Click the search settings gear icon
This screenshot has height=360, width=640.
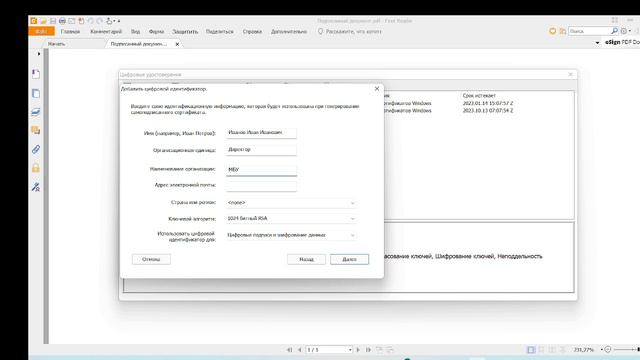[x=624, y=31]
